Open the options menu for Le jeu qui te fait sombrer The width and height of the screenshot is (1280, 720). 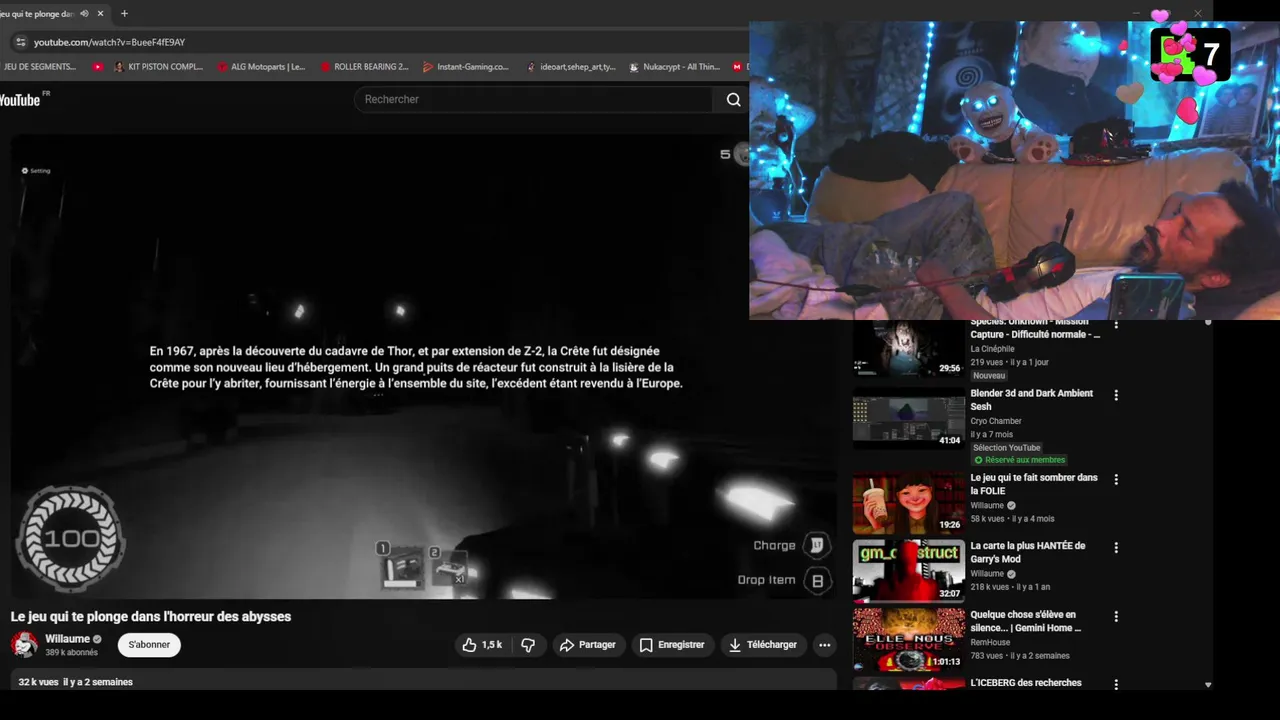[x=1116, y=479]
